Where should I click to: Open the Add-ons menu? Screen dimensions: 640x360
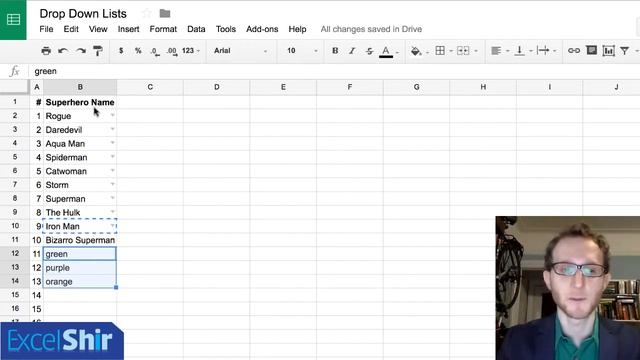tap(262, 29)
